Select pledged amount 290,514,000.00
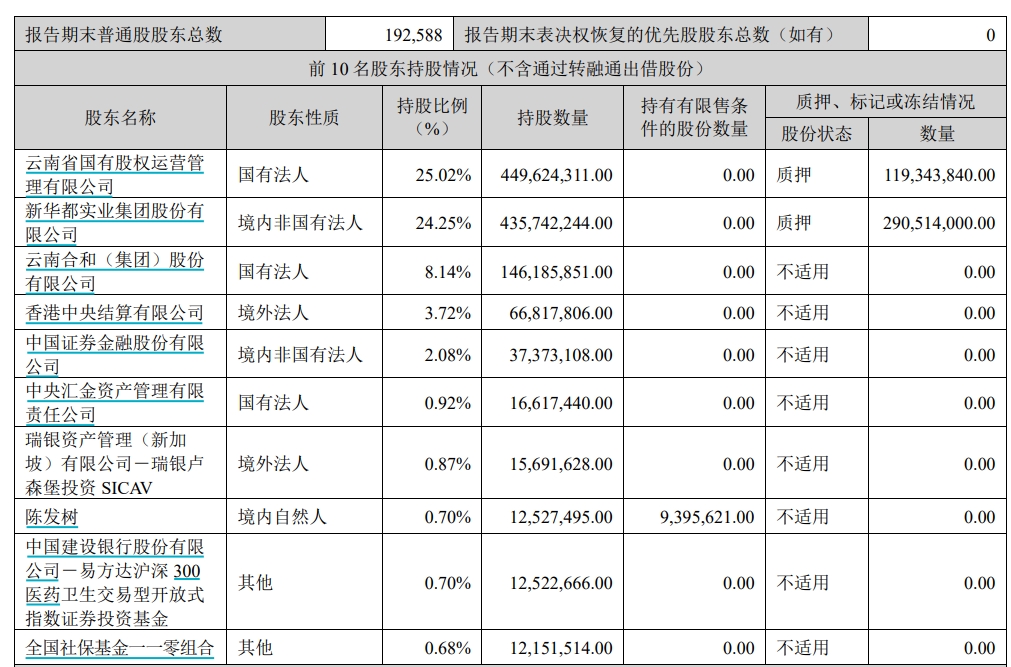1011x667 pixels. (x=939, y=223)
